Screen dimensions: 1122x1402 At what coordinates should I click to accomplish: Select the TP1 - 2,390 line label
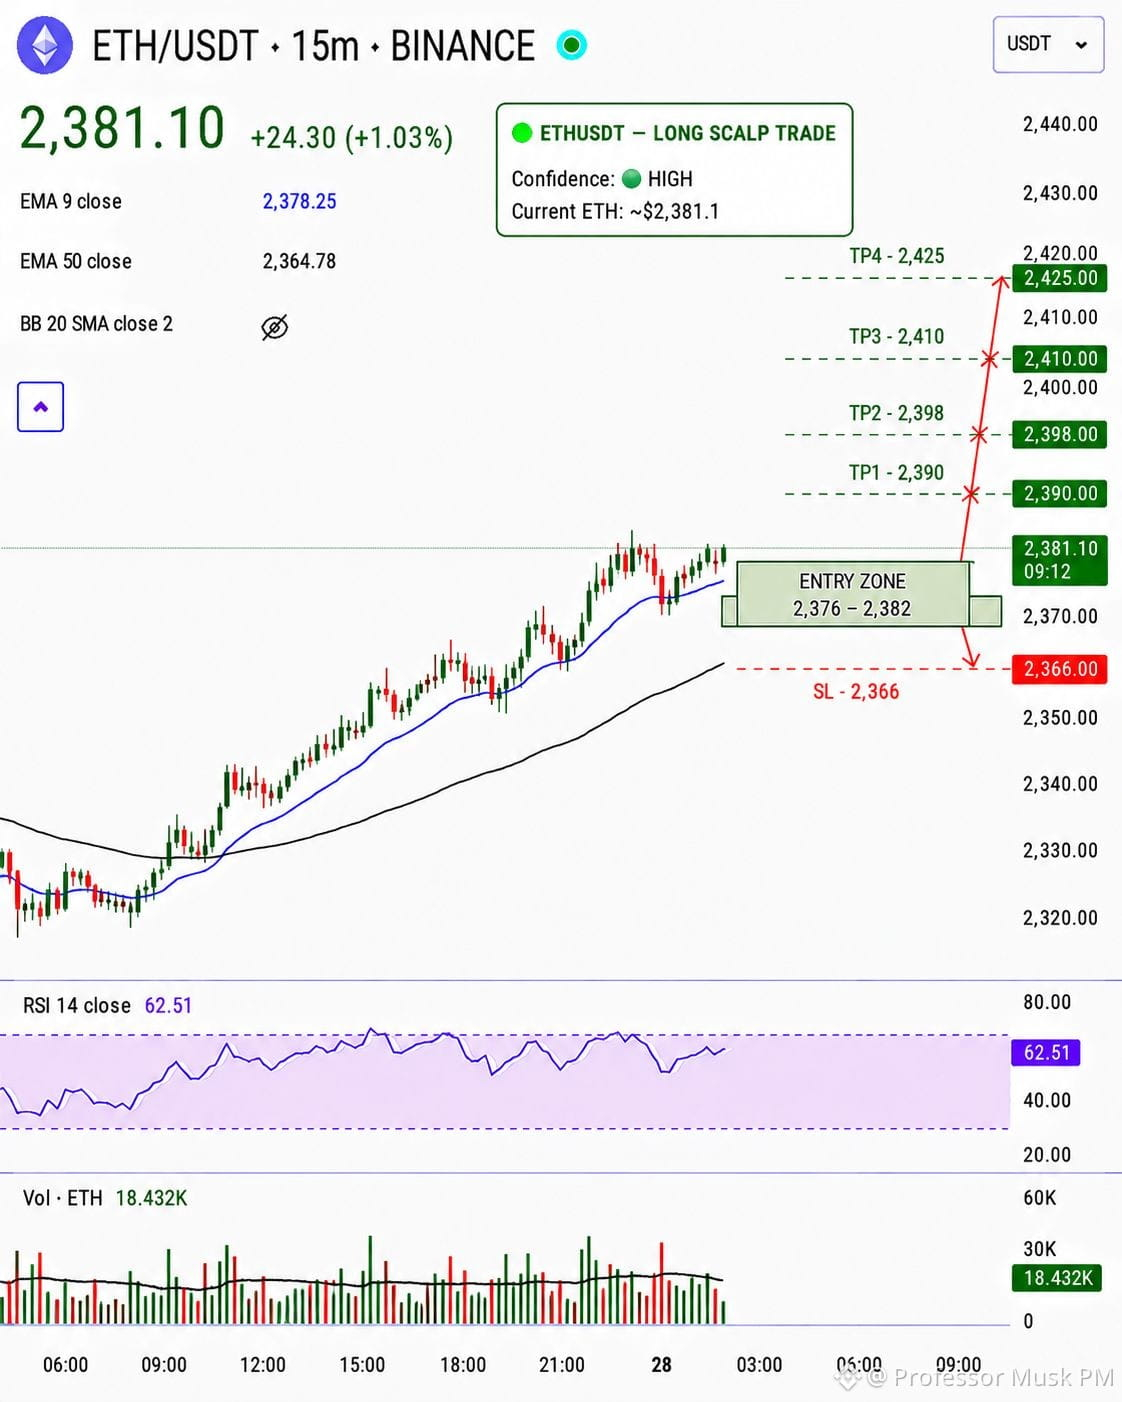click(x=897, y=472)
